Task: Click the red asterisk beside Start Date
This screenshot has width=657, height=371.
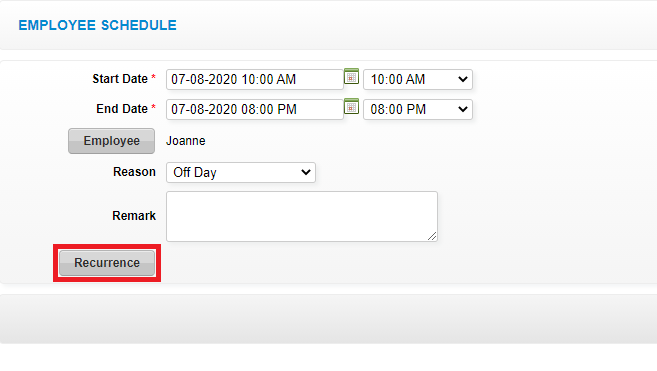Action: click(154, 78)
